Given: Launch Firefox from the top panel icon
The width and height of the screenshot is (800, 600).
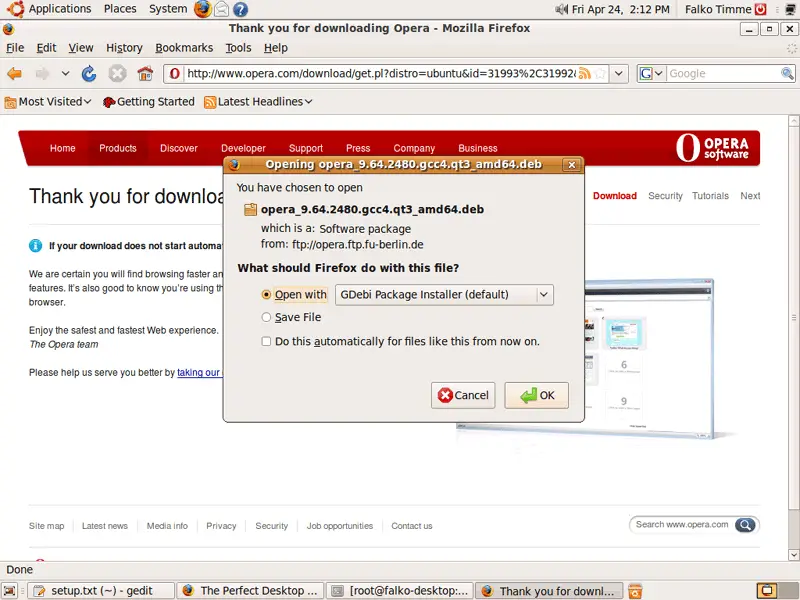Looking at the screenshot, I should pyautogui.click(x=202, y=9).
